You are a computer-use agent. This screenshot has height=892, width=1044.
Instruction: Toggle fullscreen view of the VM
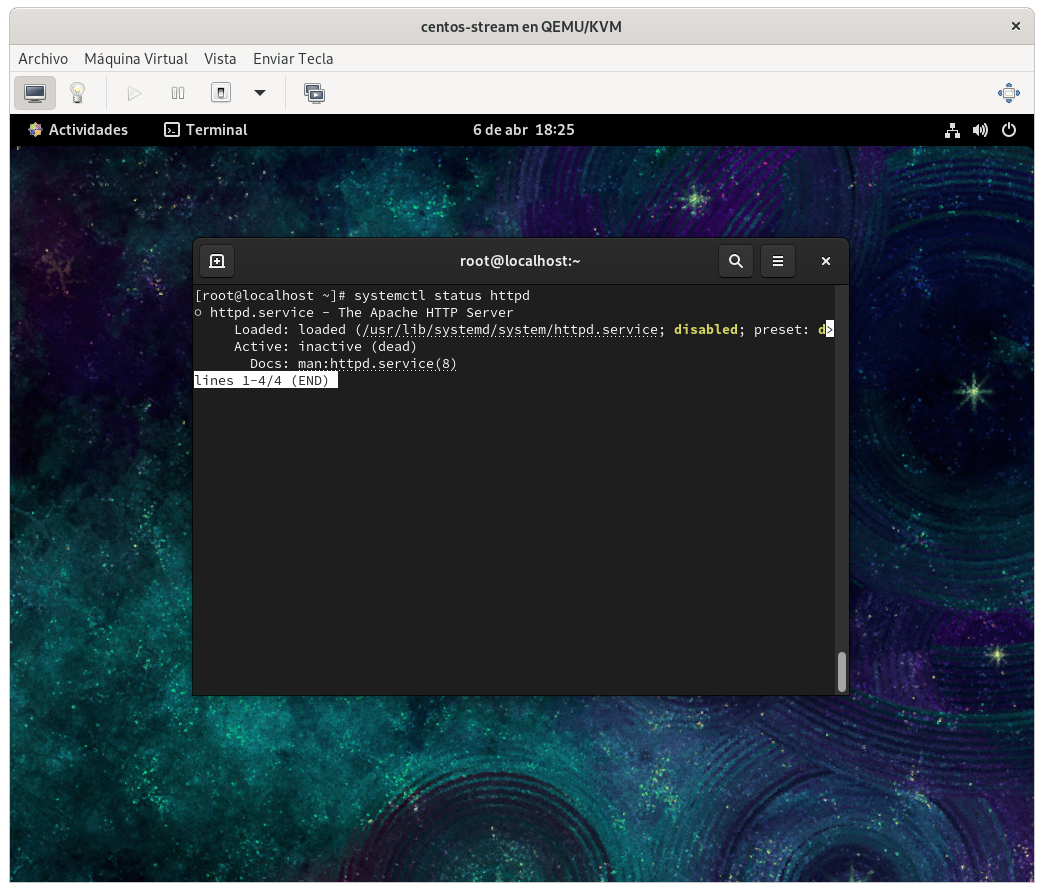(x=1008, y=93)
